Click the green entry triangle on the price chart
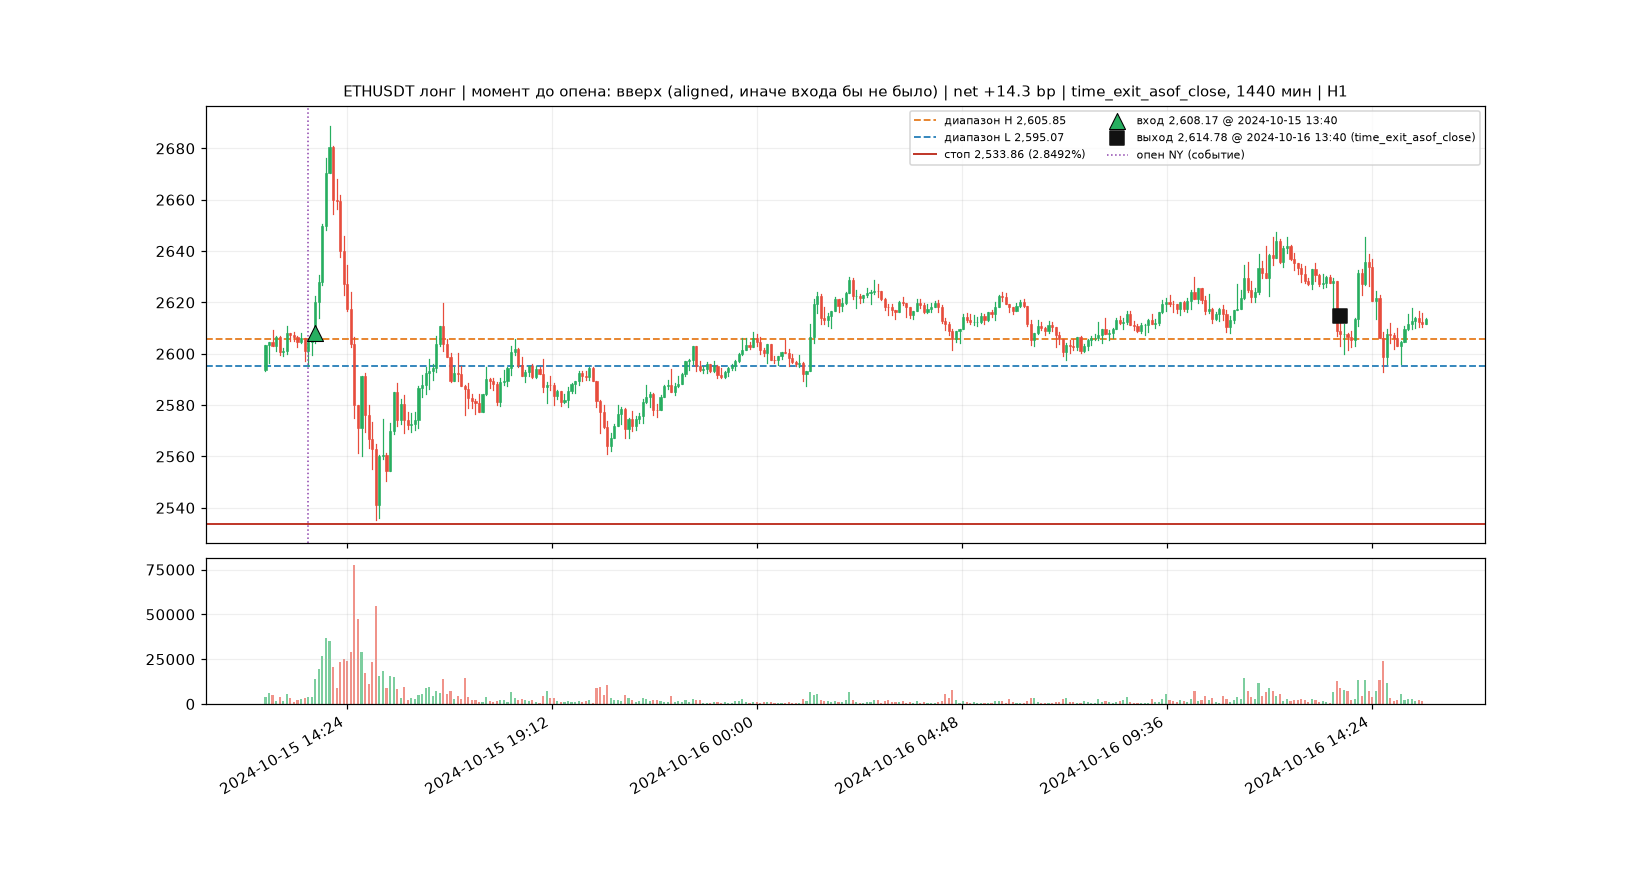The width and height of the screenshot is (1650, 880). coord(315,334)
